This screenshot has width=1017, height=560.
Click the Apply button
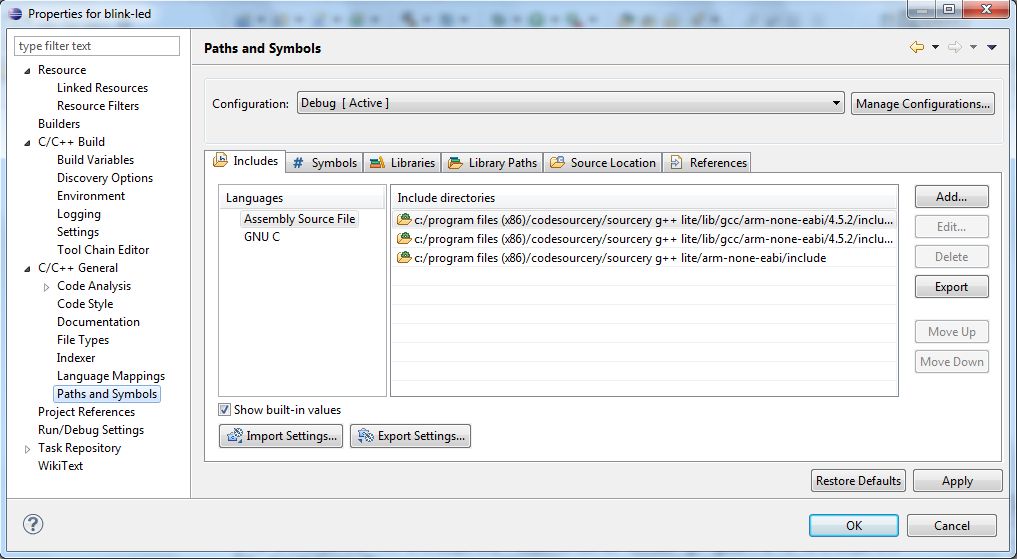point(957,481)
